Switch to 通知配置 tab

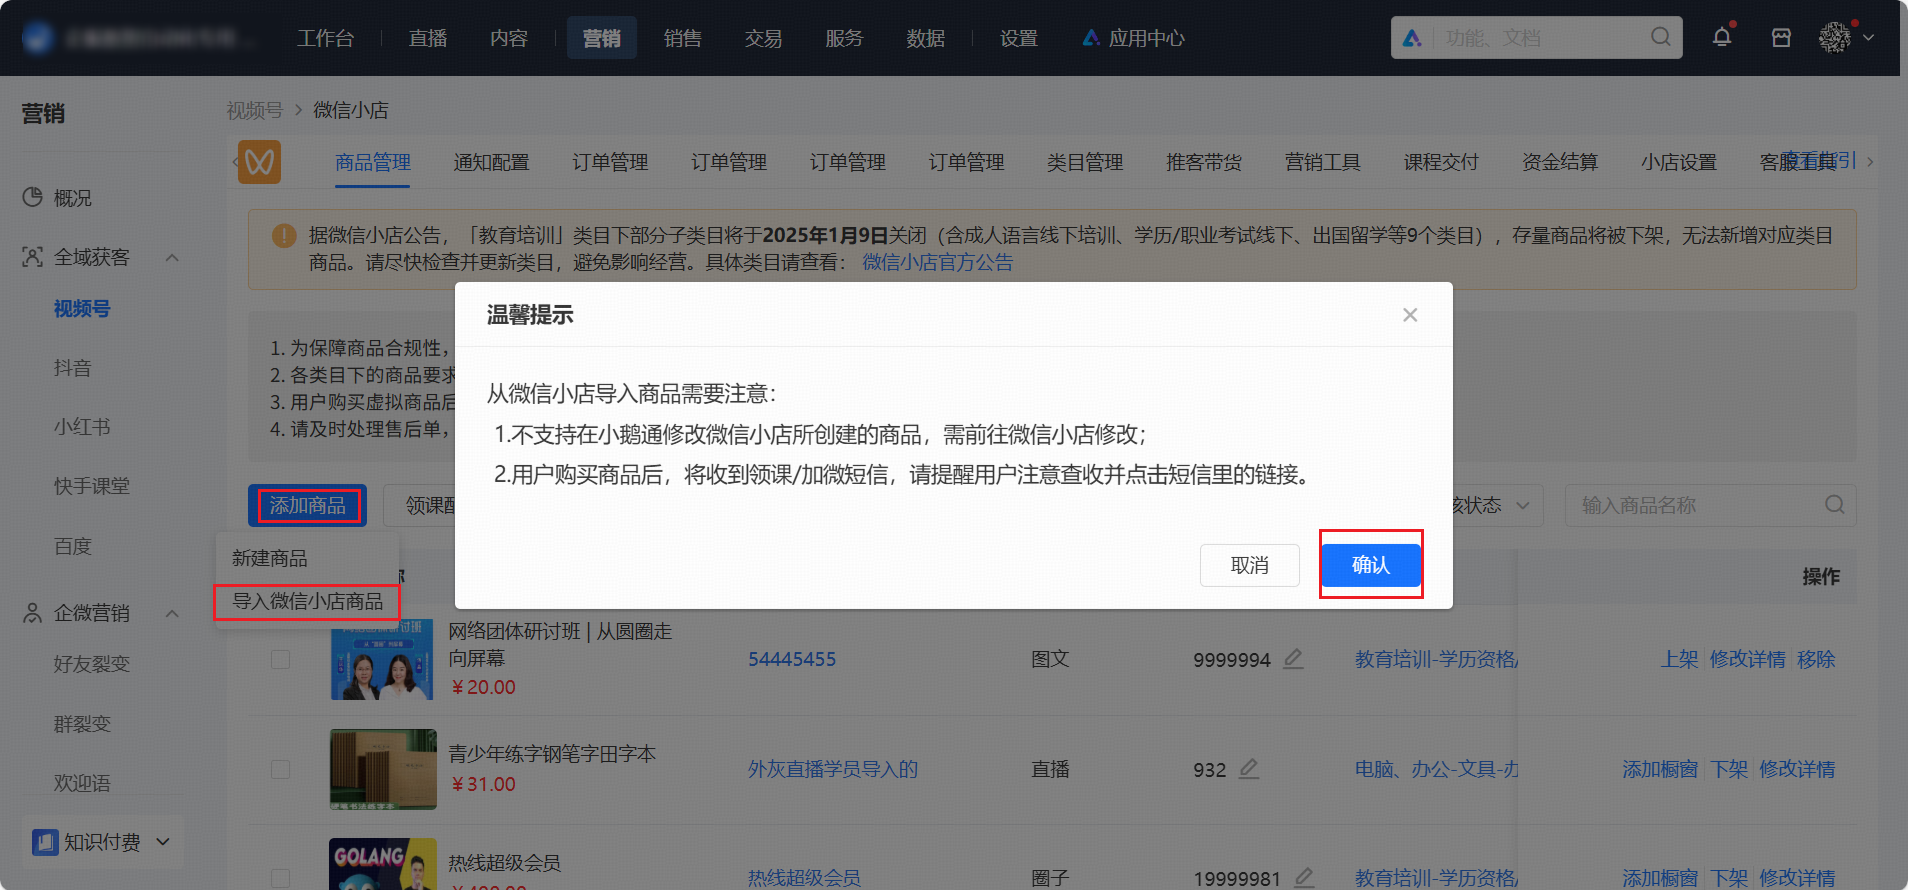coord(491,162)
